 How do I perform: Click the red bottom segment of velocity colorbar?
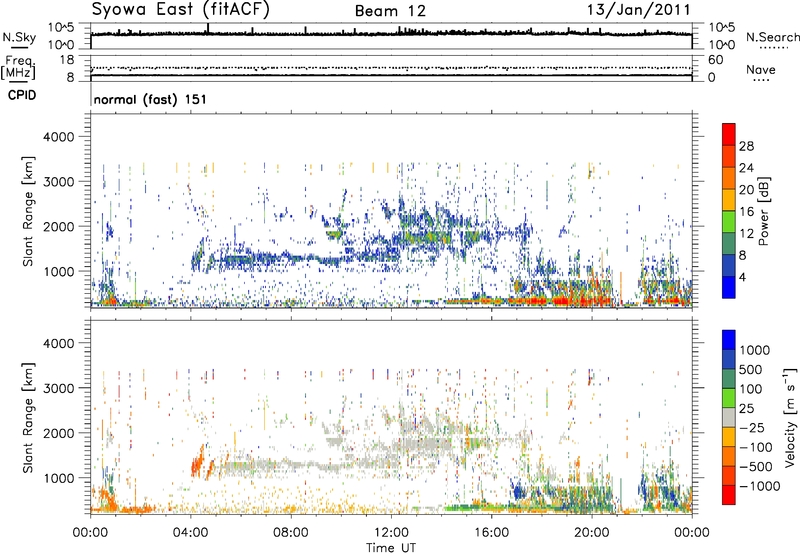729,495
